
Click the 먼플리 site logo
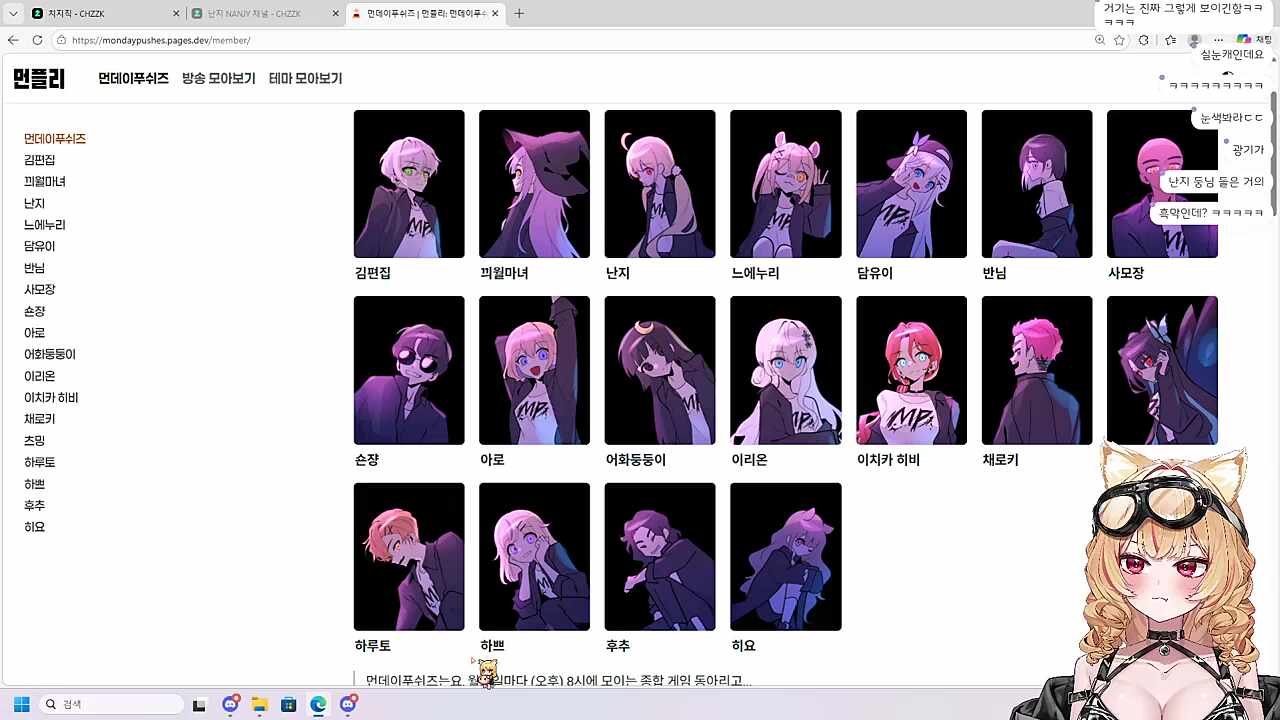click(x=39, y=79)
